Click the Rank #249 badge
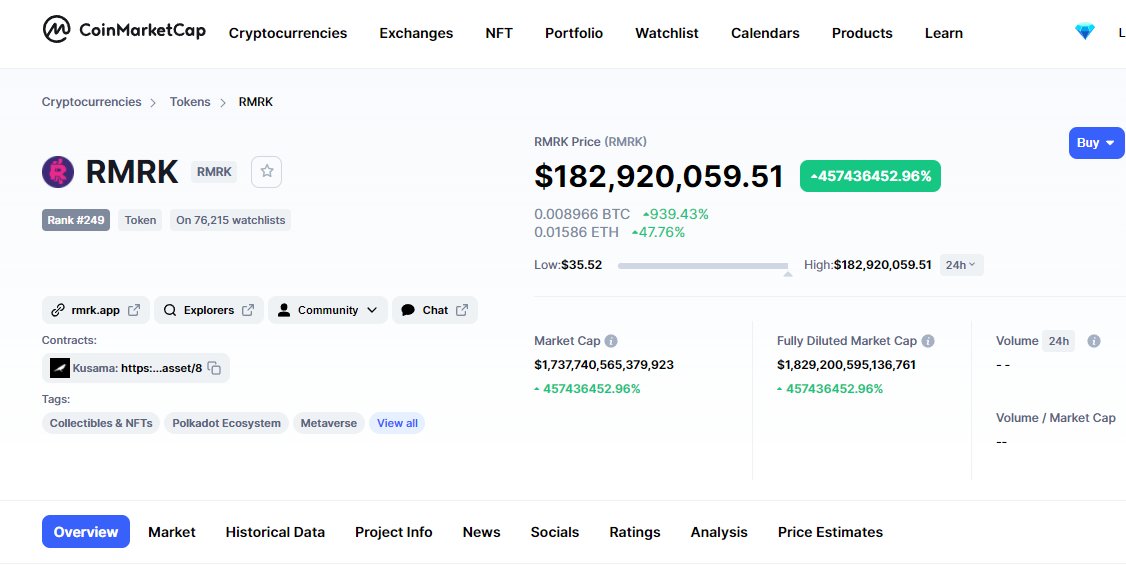This screenshot has width=1126, height=576. (76, 220)
